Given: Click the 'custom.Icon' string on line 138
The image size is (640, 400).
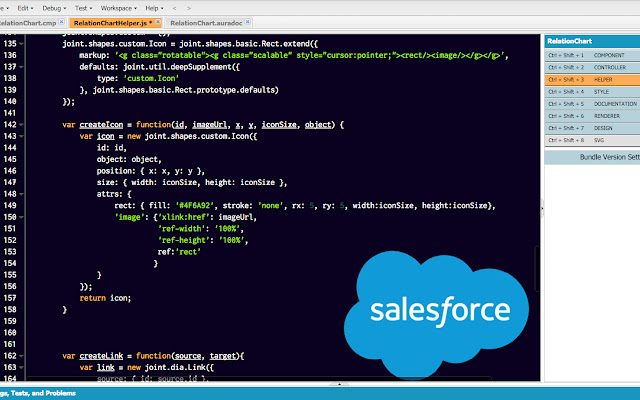Looking at the screenshot, I should click(x=151, y=78).
